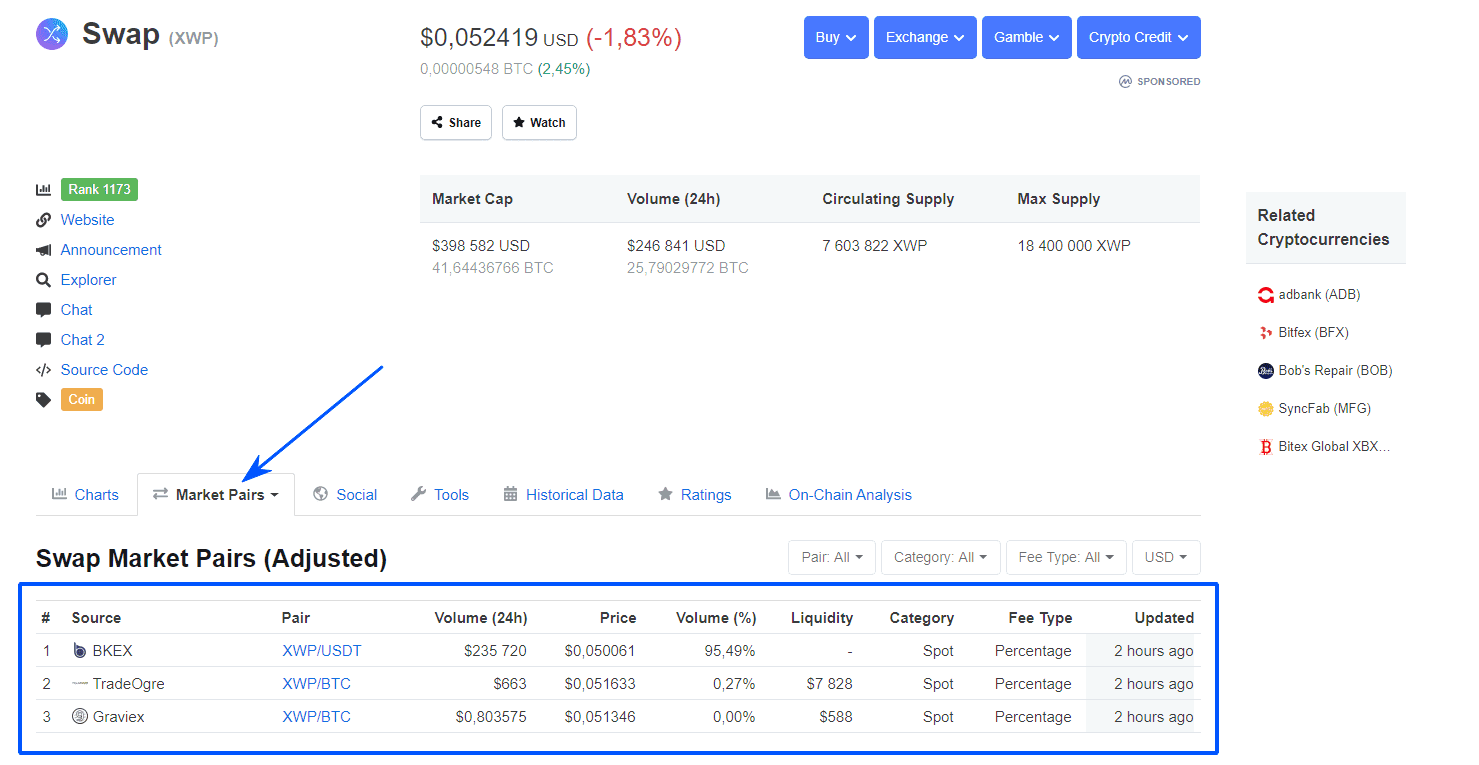
Task: Click the BKEX exchange logo icon
Action: click(x=80, y=651)
